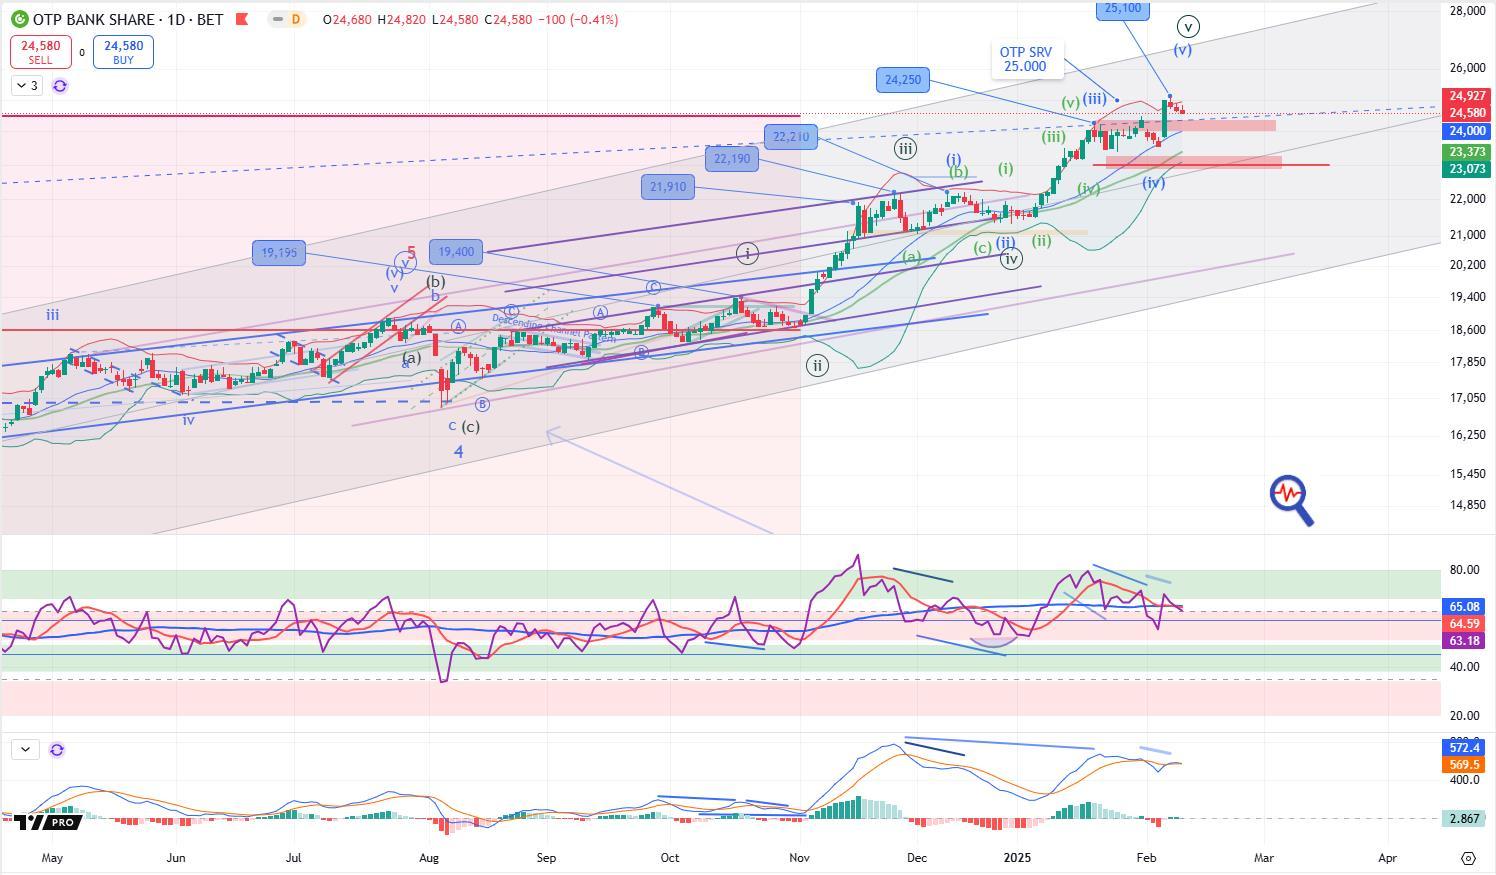The image size is (1496, 875).
Task: Expand the 3 indicators legend dropdown
Action: (27, 86)
